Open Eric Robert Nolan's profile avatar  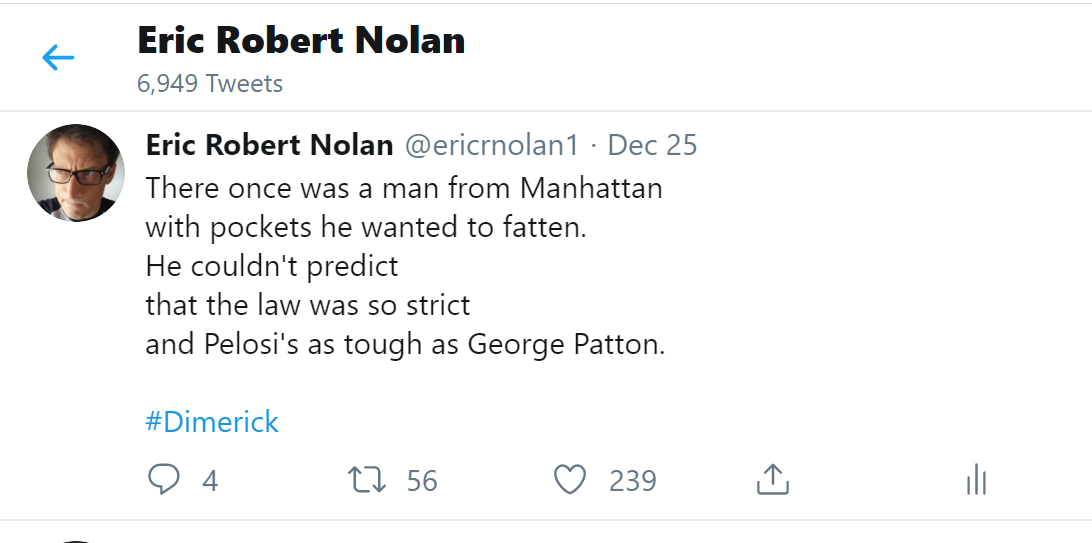[x=76, y=173]
